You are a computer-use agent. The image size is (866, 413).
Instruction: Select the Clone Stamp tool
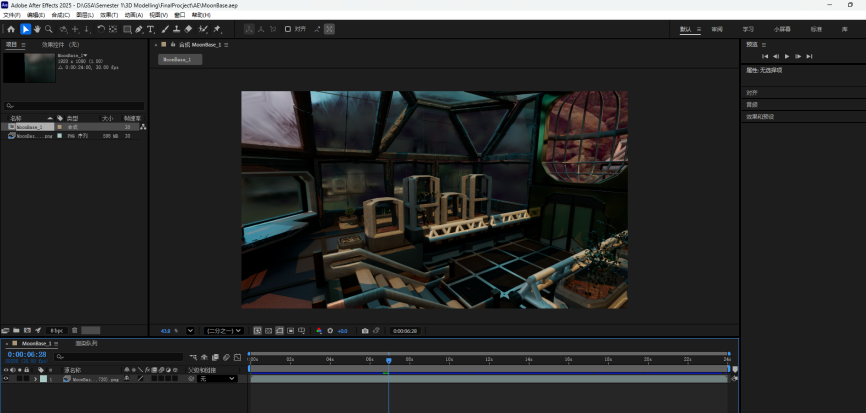[176, 29]
